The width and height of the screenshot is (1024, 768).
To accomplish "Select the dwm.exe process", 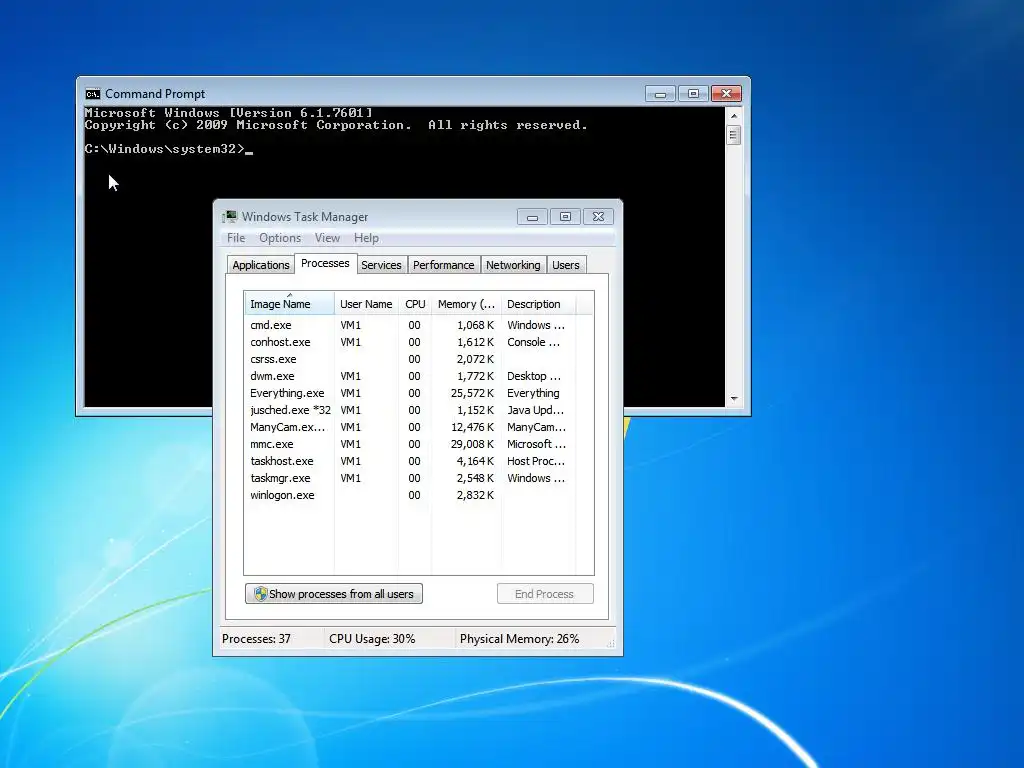I will (419, 376).
